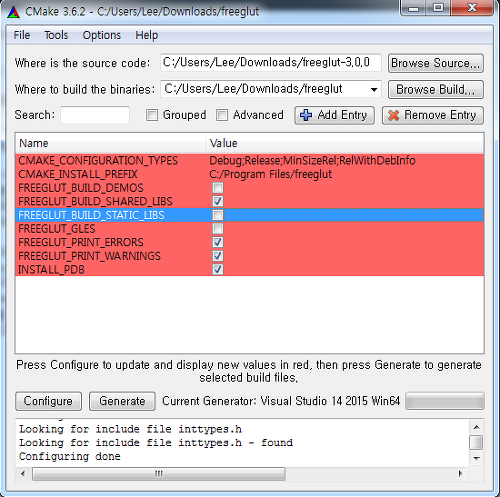Click the 'Configuring done' log line

[x=70, y=456]
